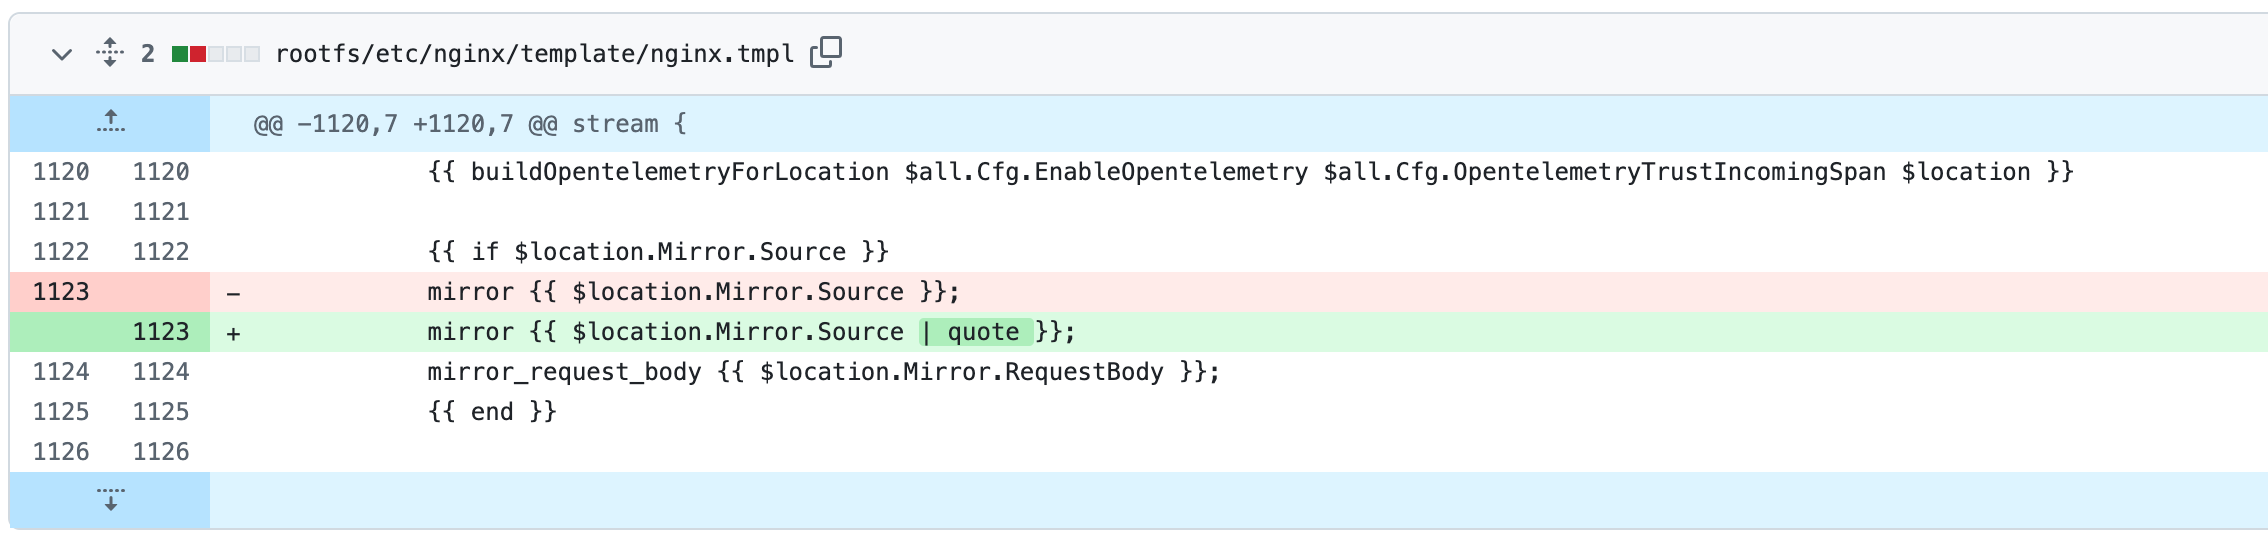Click the plus marker on the added line
Image resolution: width=2268 pixels, height=540 pixels.
click(233, 333)
